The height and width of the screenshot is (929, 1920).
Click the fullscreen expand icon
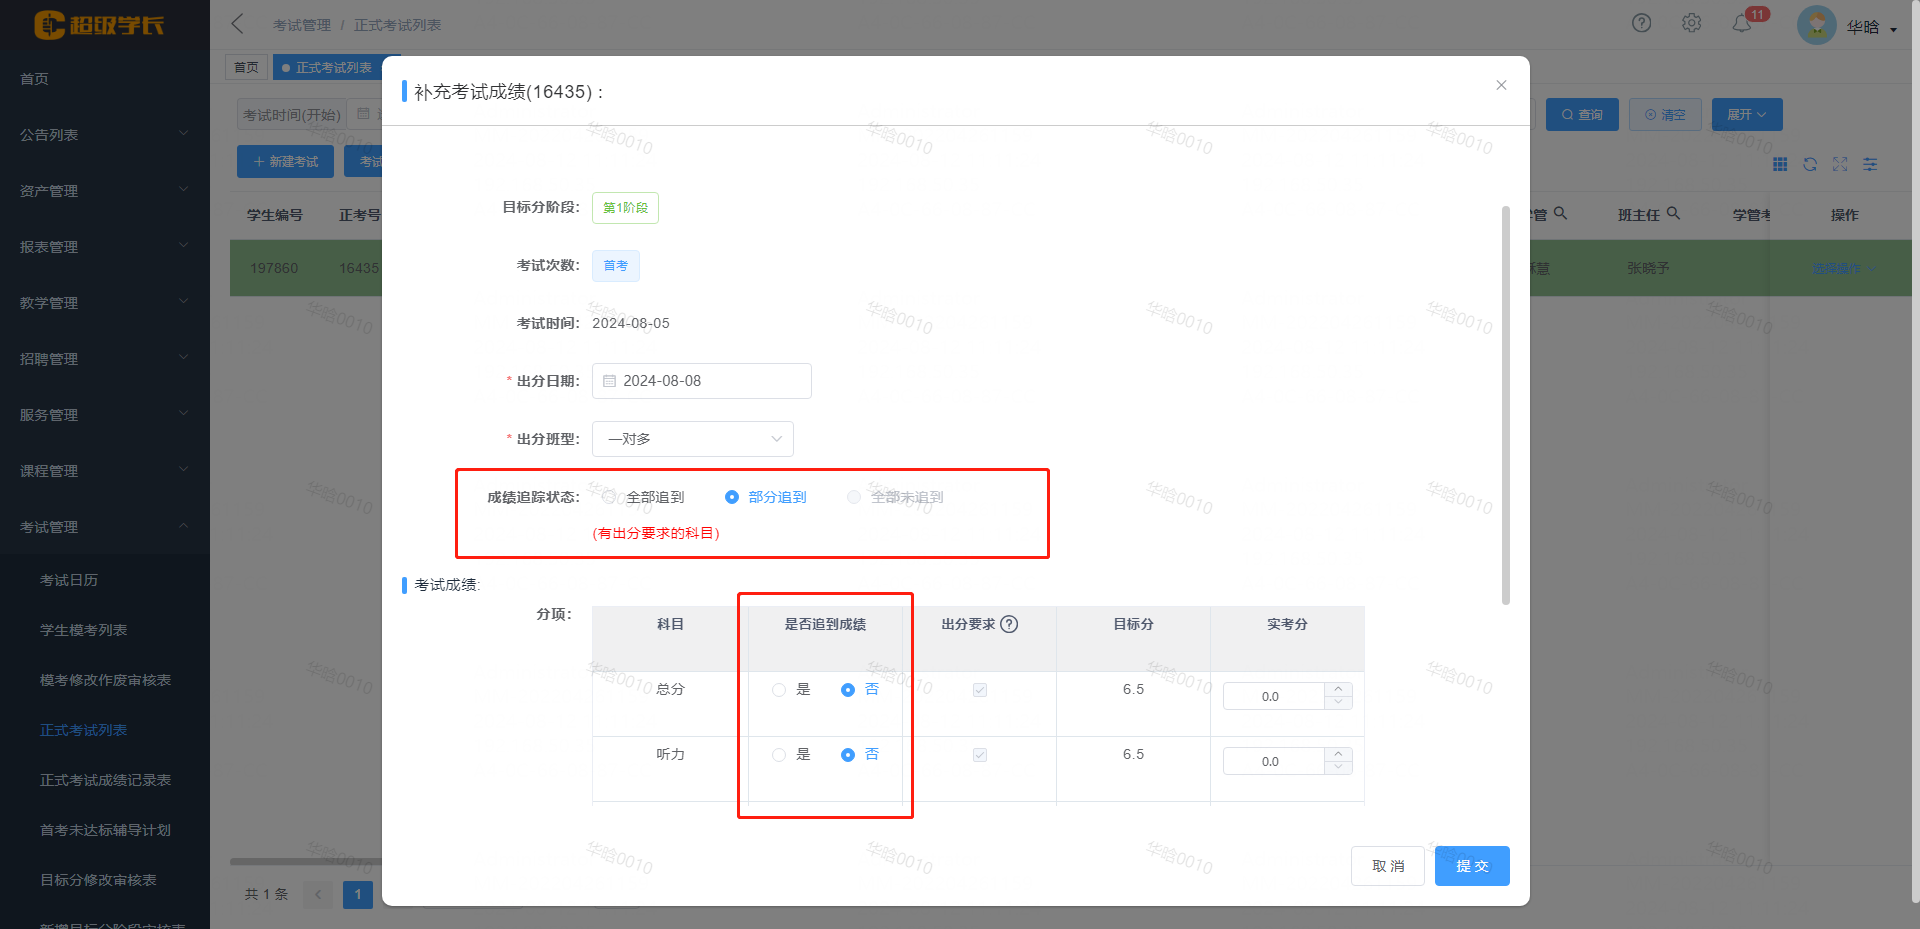1840,164
